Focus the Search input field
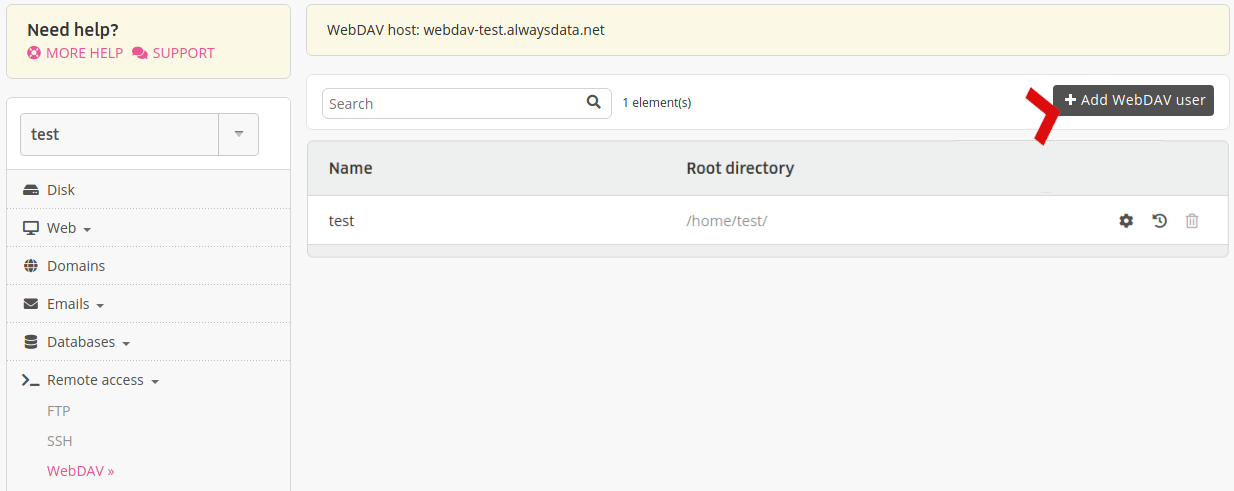The image size is (1234, 491). pyautogui.click(x=467, y=103)
